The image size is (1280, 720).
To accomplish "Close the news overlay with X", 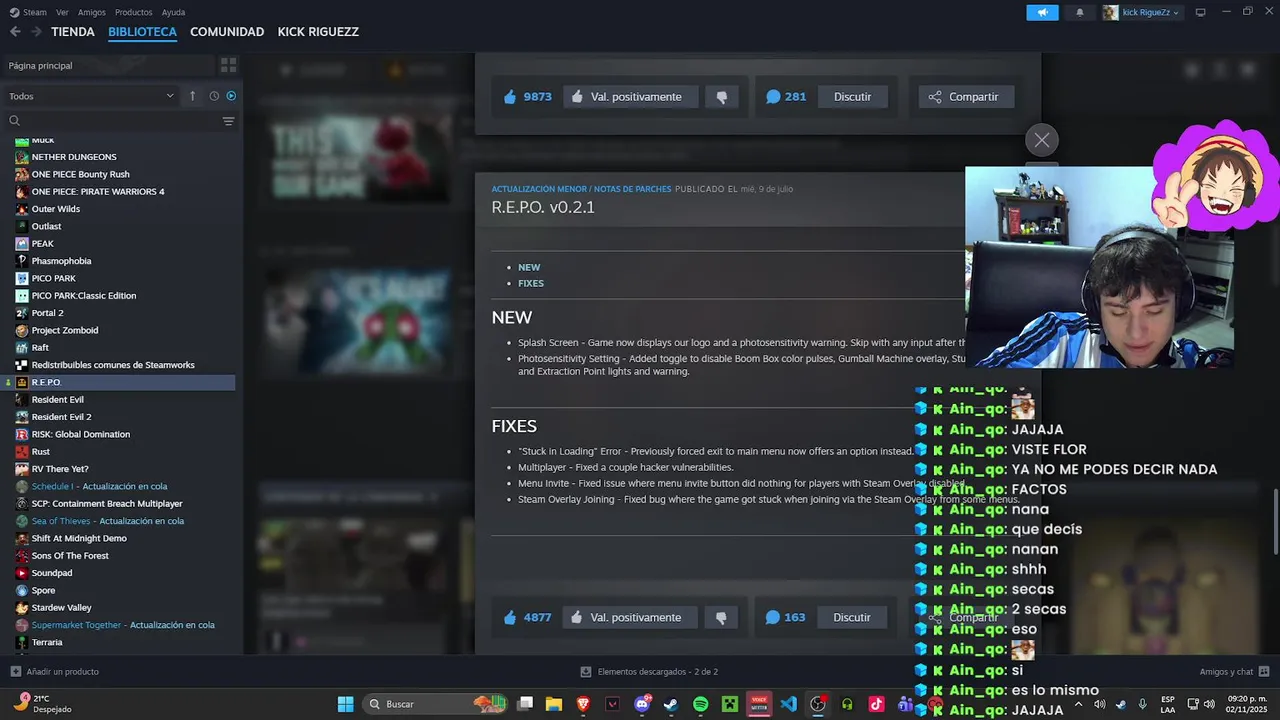I will 1042,140.
